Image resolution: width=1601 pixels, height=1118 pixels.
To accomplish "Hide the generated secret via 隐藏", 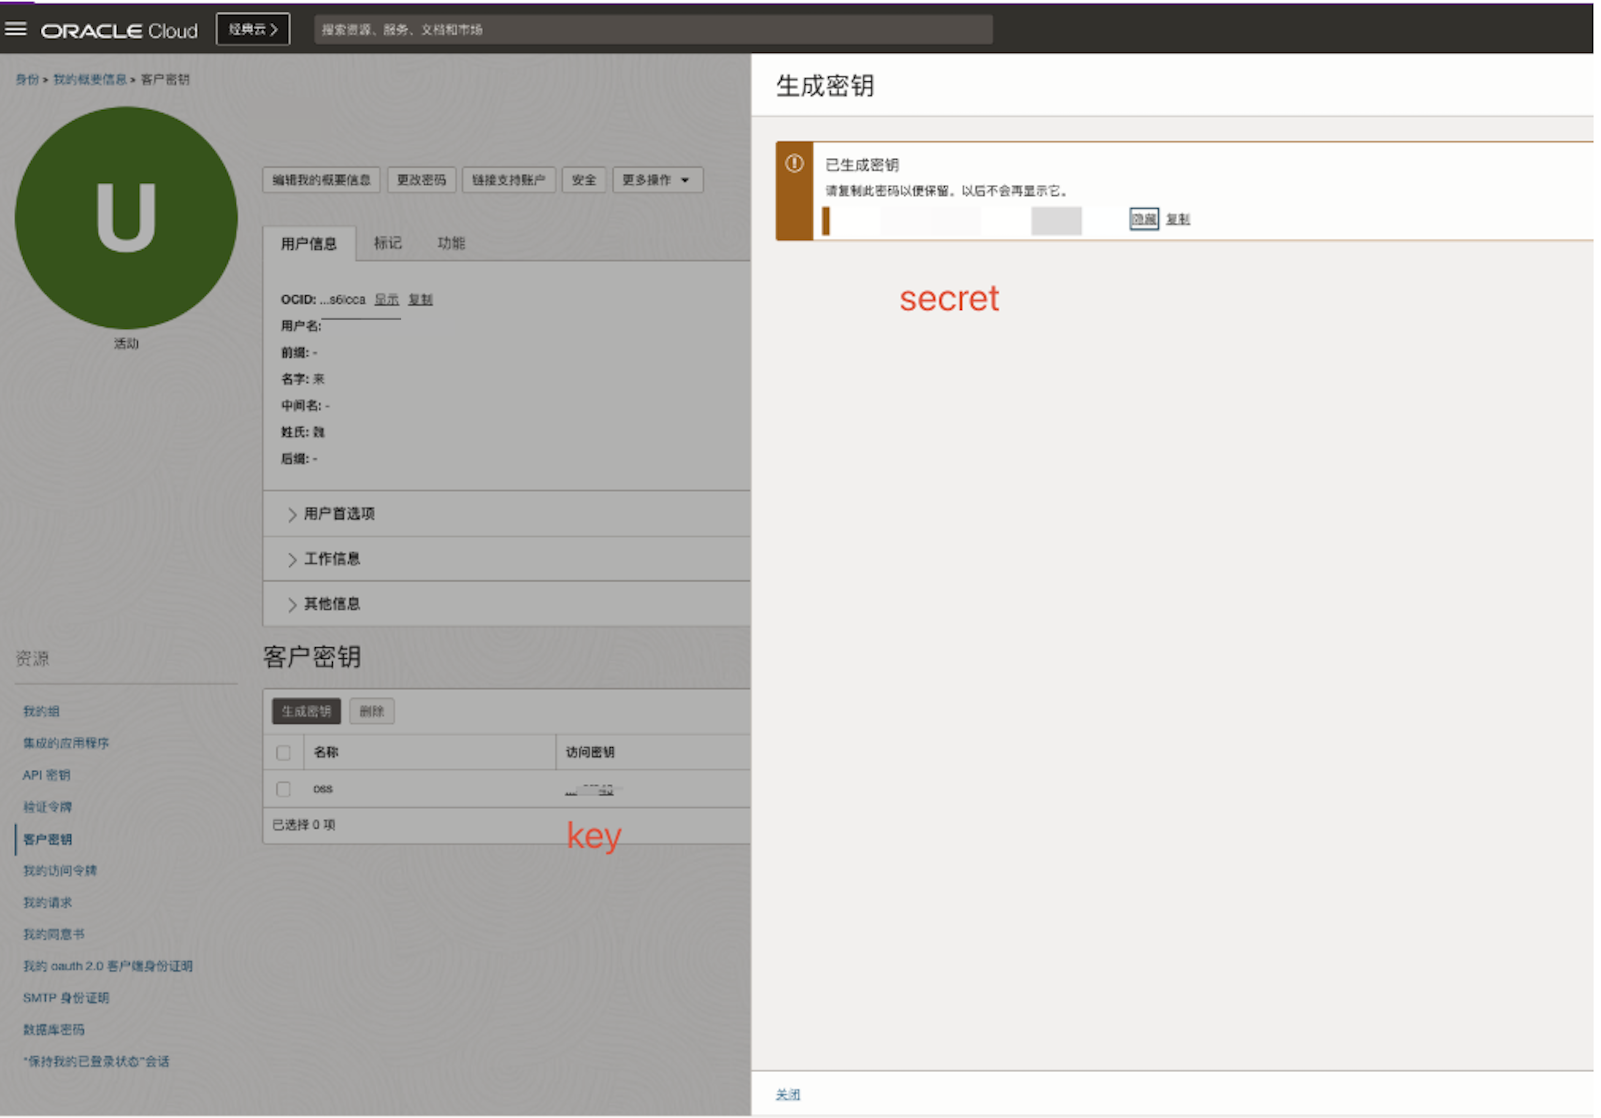I will (1143, 219).
